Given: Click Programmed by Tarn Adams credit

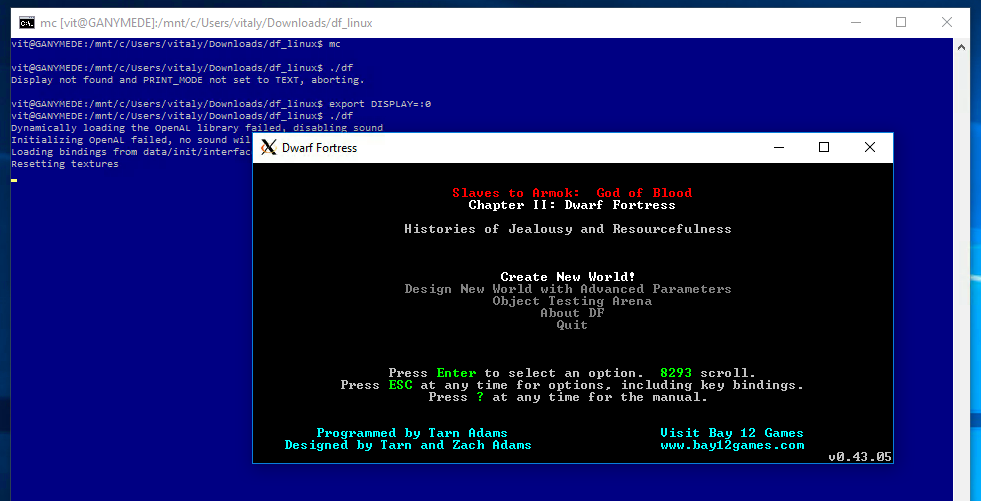Looking at the screenshot, I should pos(412,433).
